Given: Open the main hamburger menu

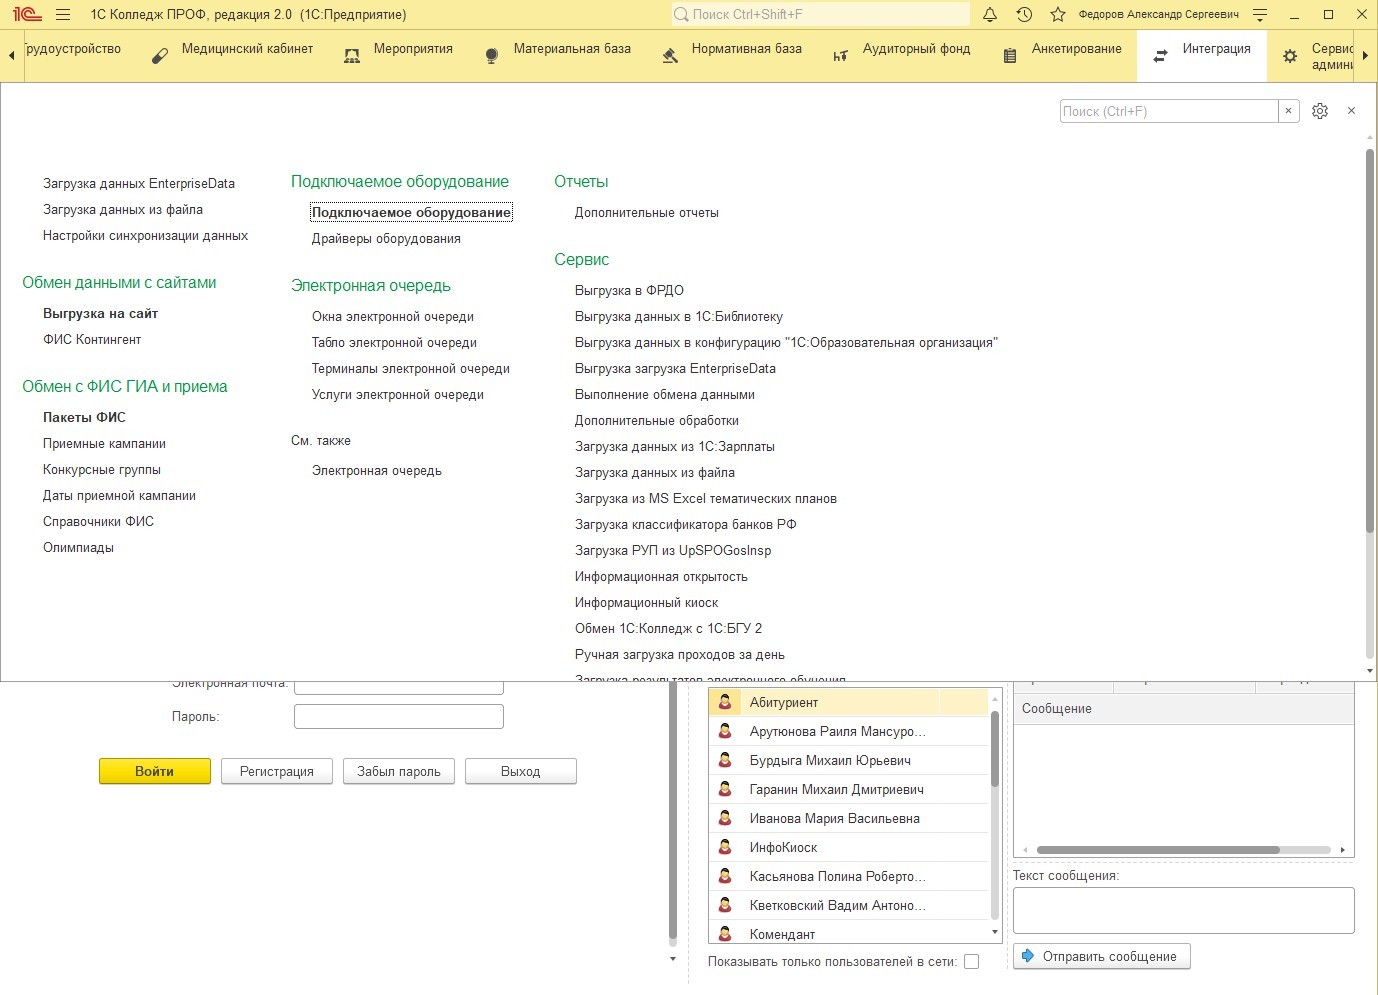Looking at the screenshot, I should click(x=63, y=15).
